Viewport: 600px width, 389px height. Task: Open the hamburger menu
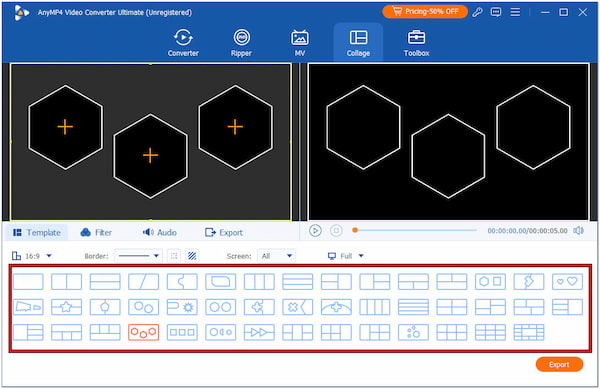coord(515,12)
